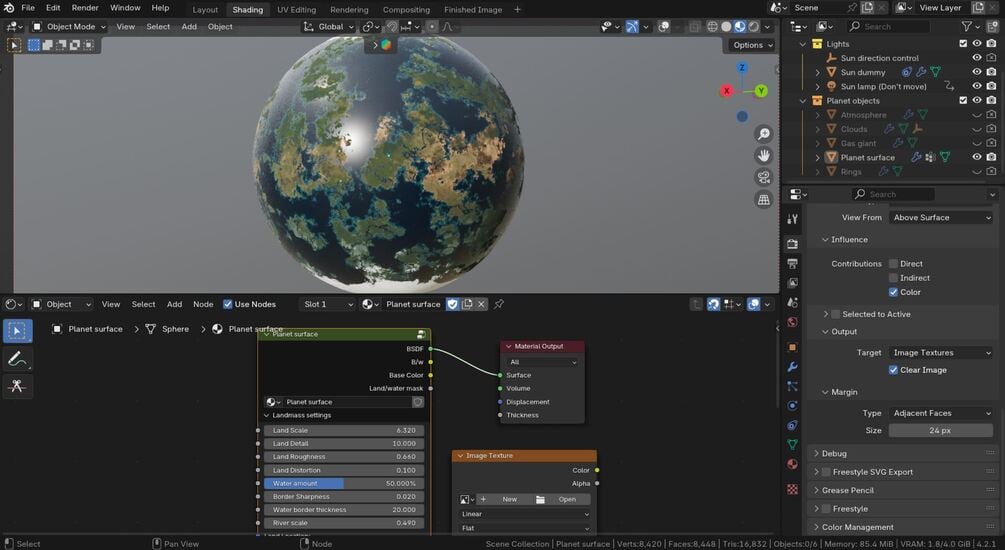Switch to the Compositing workspace tab

tap(406, 10)
